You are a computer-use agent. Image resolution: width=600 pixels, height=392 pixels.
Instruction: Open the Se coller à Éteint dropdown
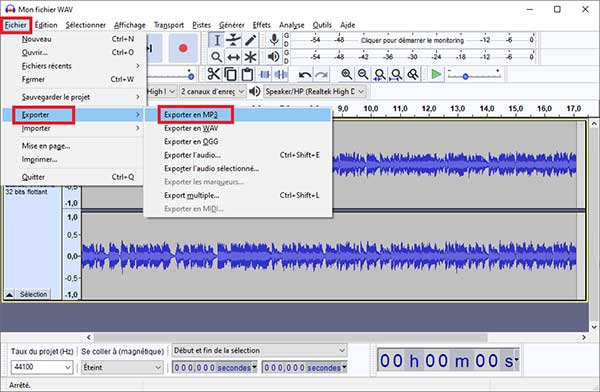point(122,368)
